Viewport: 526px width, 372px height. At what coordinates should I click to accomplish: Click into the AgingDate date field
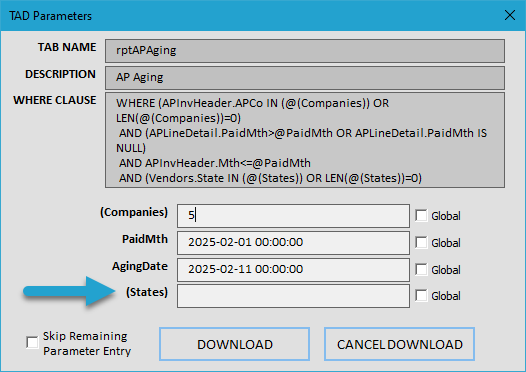[293, 269]
